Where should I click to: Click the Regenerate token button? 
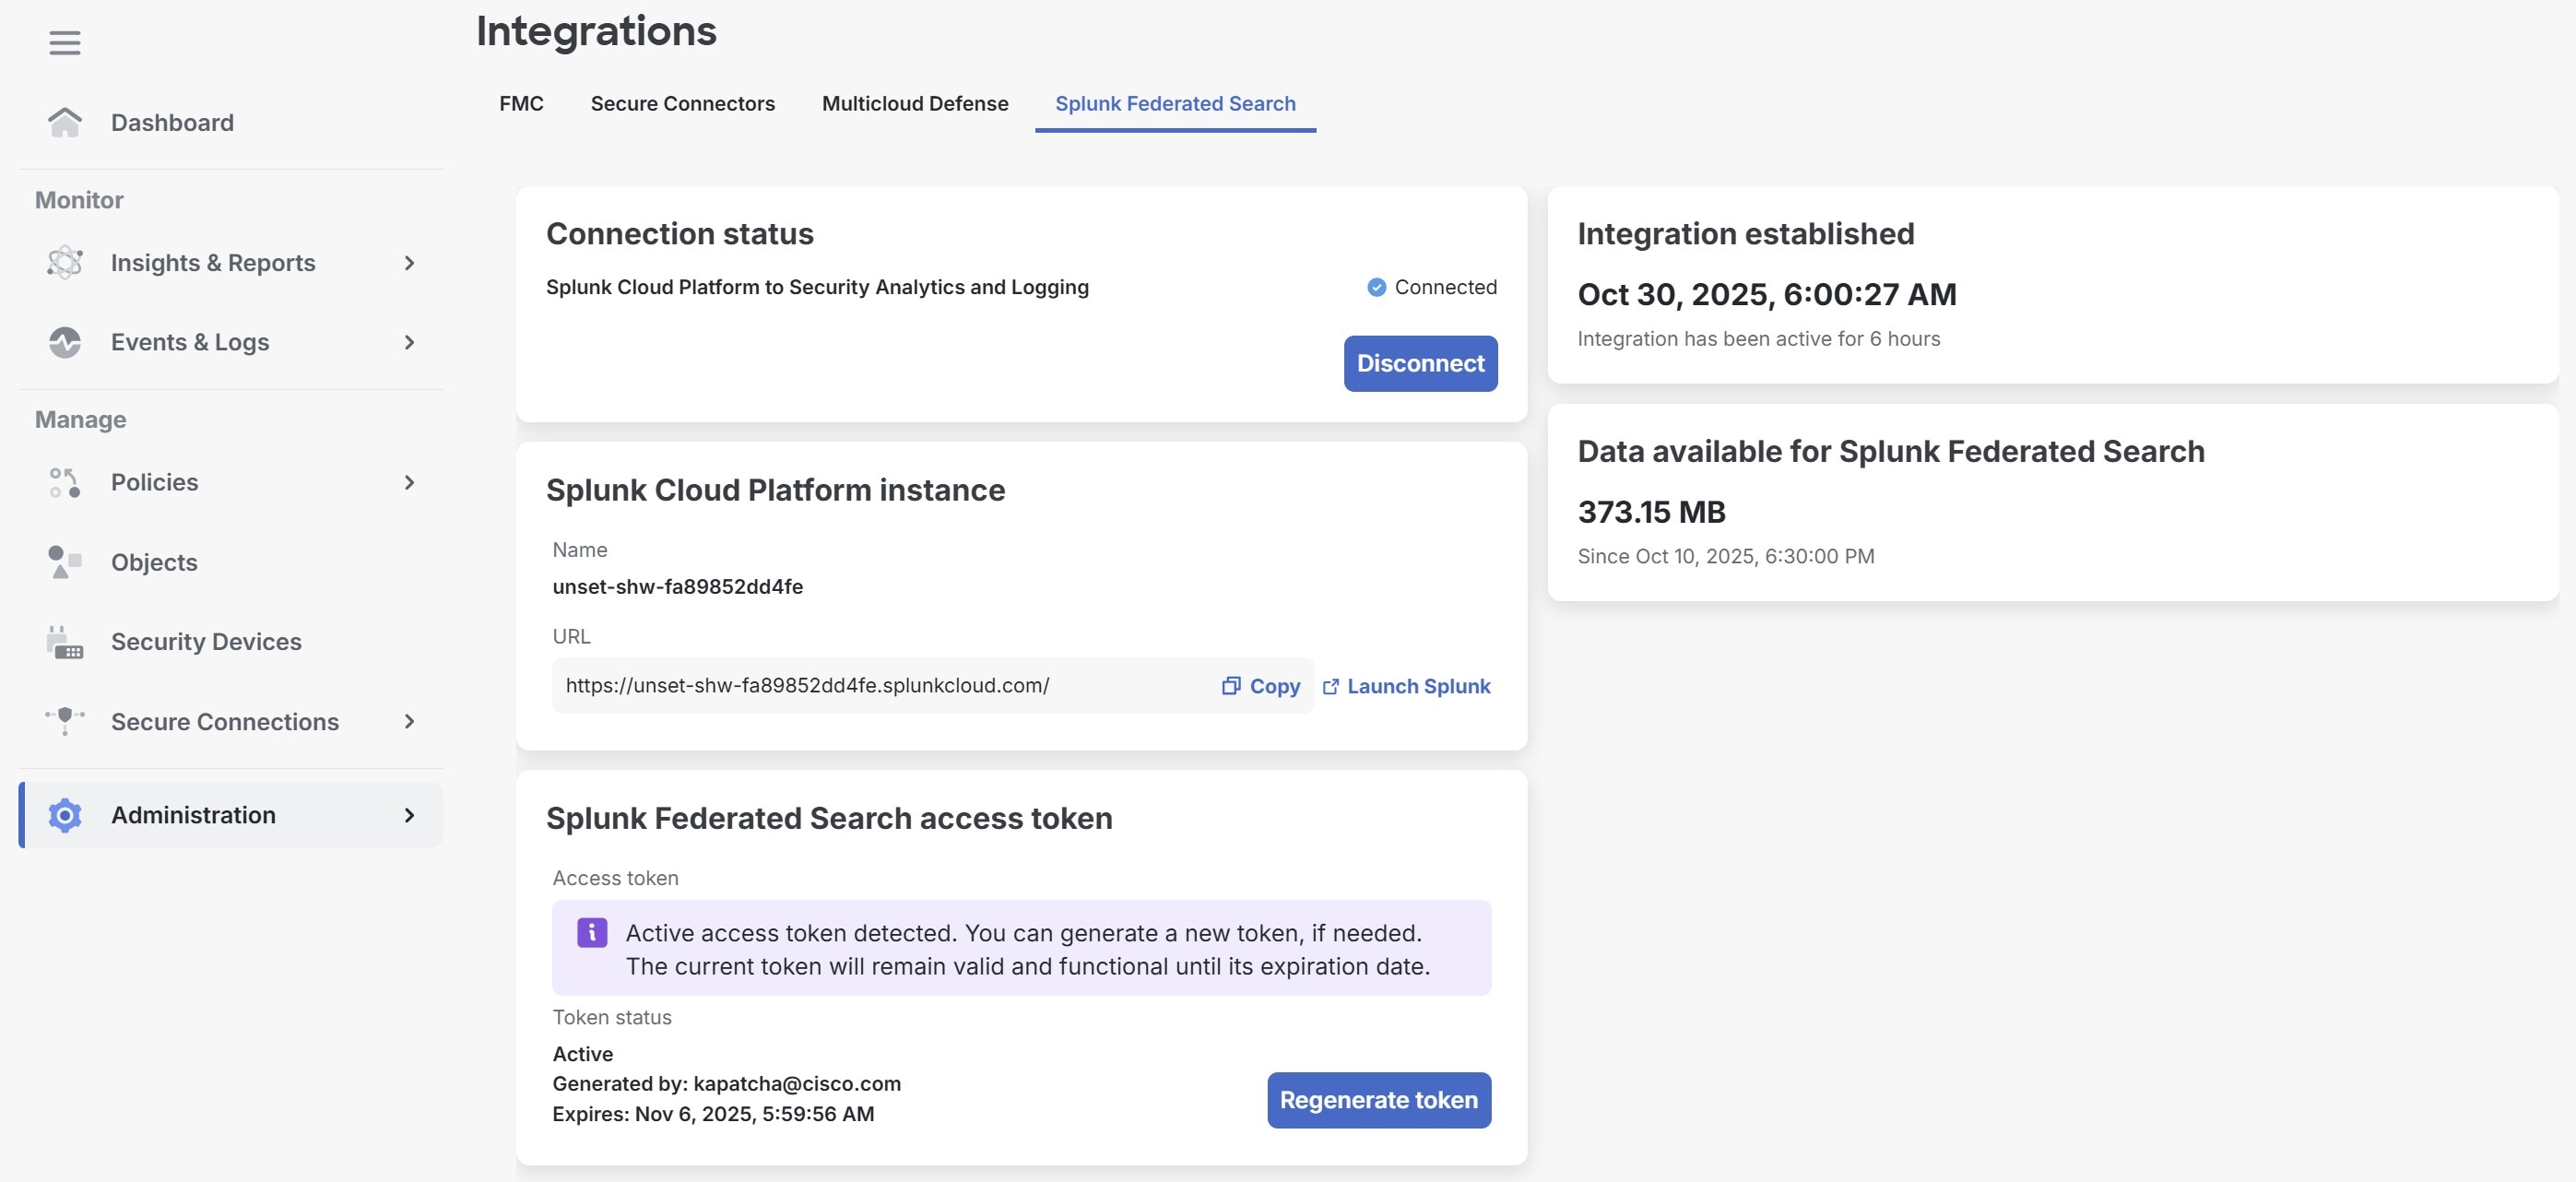tap(1378, 1101)
